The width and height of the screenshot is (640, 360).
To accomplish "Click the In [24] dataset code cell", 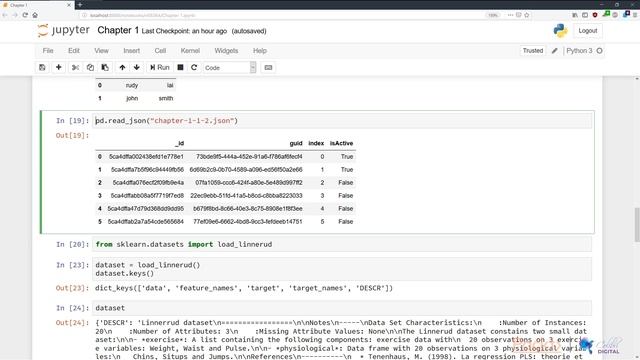I will click(x=342, y=308).
